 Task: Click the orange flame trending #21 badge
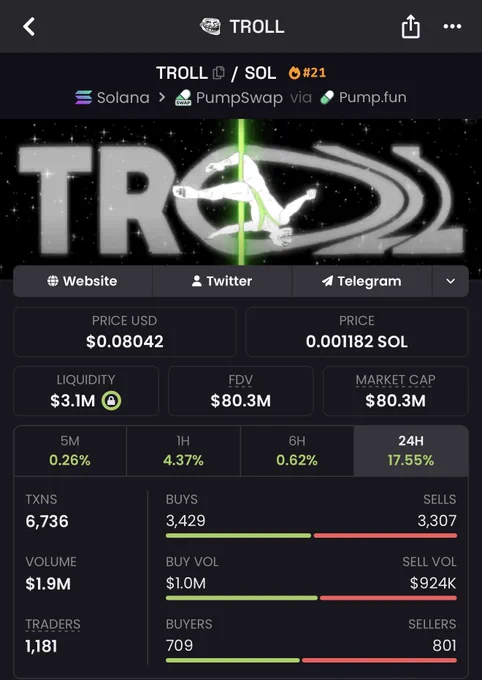tap(307, 72)
